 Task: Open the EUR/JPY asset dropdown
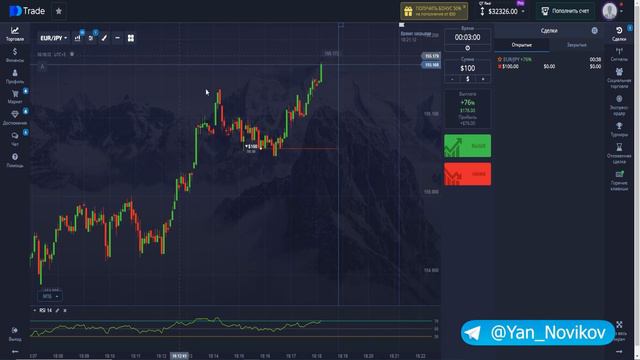[x=53, y=38]
